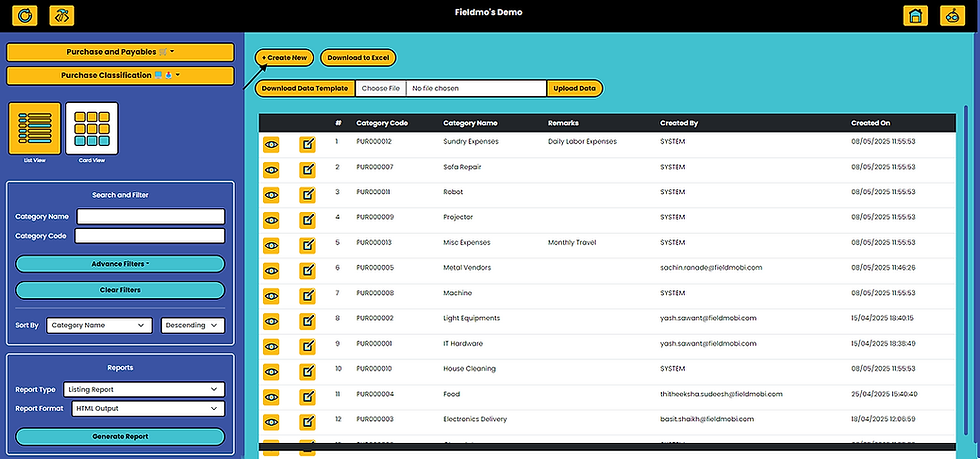Click the Choose File button
The image size is (980, 459).
[x=381, y=88]
